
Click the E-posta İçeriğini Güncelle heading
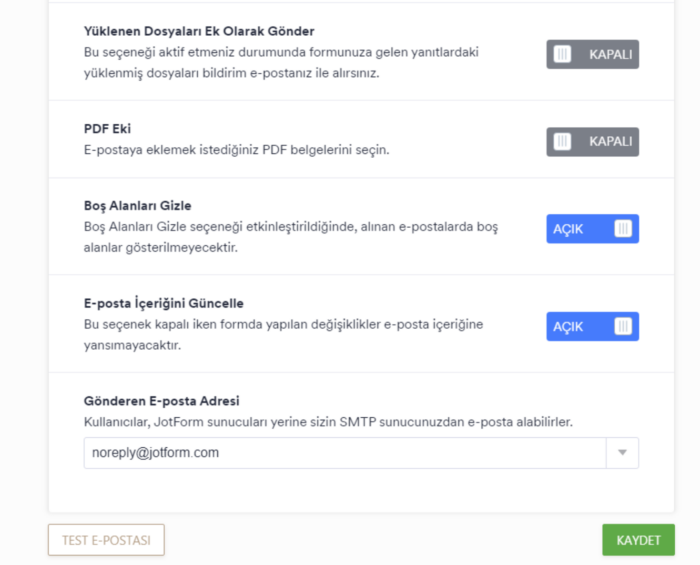click(x=163, y=303)
